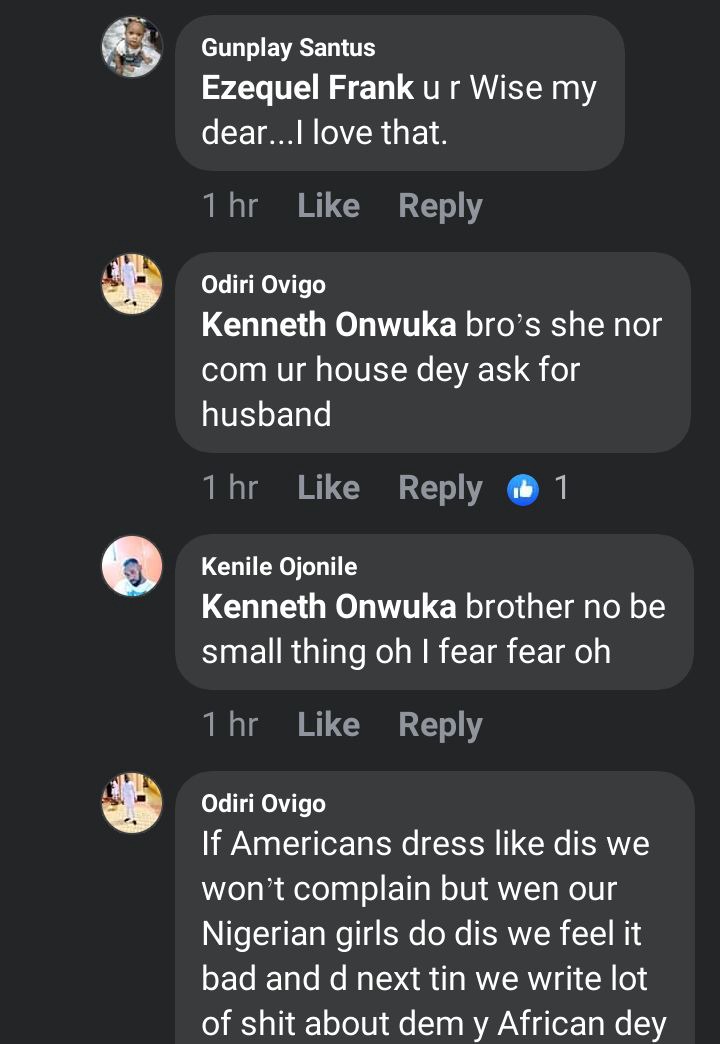This screenshot has width=720, height=1044.
Task: Reply to Kenile Ojonile's comment
Action: pyautogui.click(x=440, y=725)
